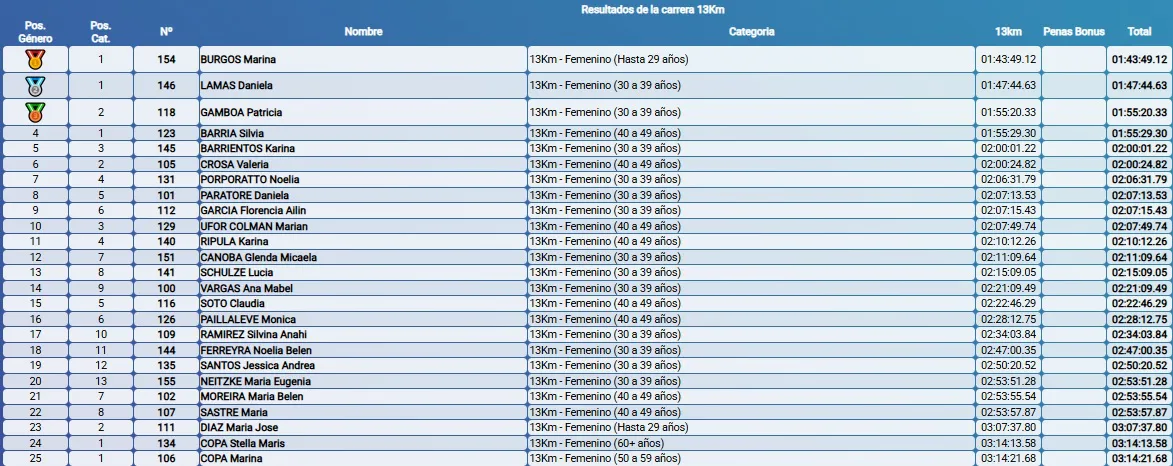Click the Resultados de la carrera 13Km title
The height and width of the screenshot is (466, 1173).
tap(652, 9)
